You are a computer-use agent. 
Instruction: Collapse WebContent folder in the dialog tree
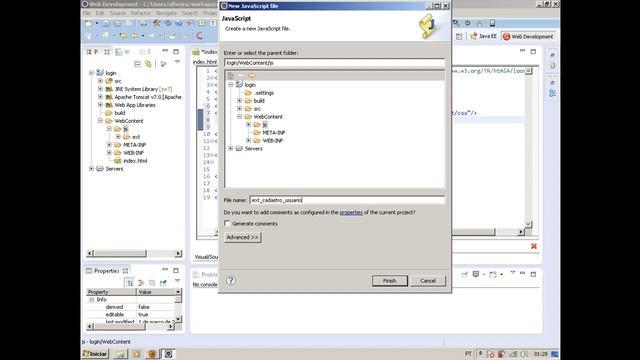pos(240,116)
